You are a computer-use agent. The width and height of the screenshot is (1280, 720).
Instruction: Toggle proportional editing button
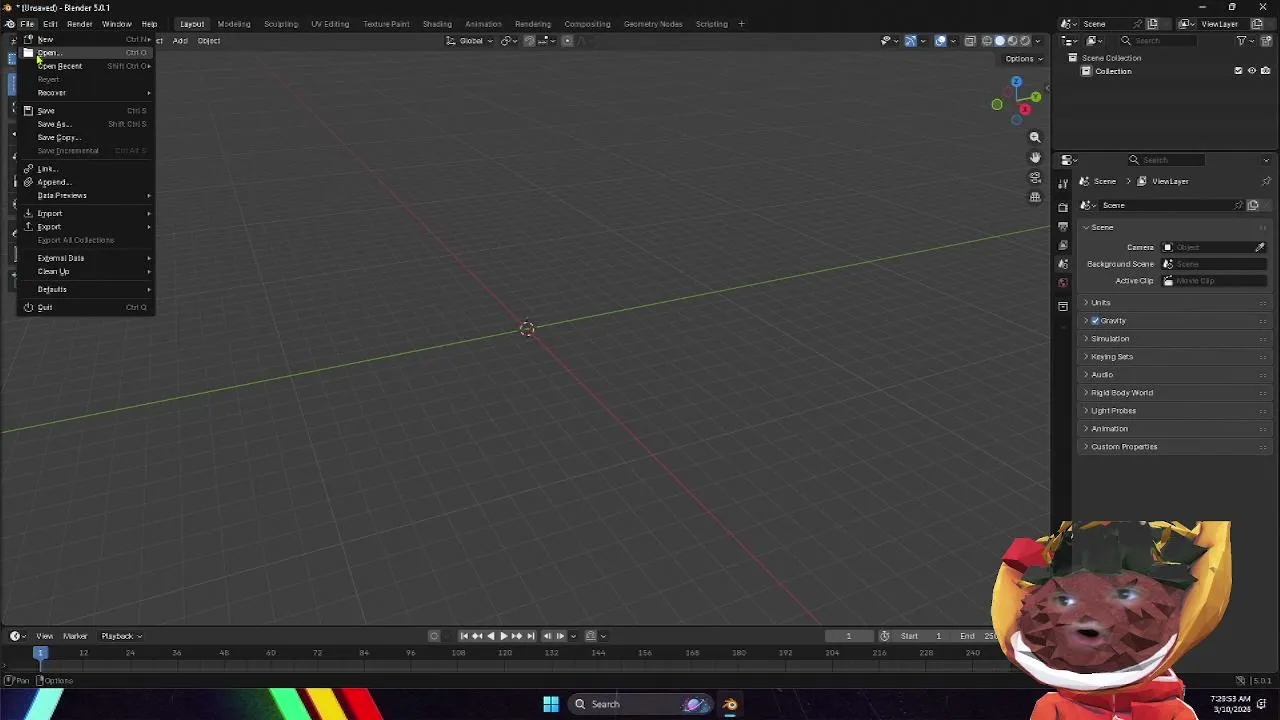pyautogui.click(x=567, y=41)
